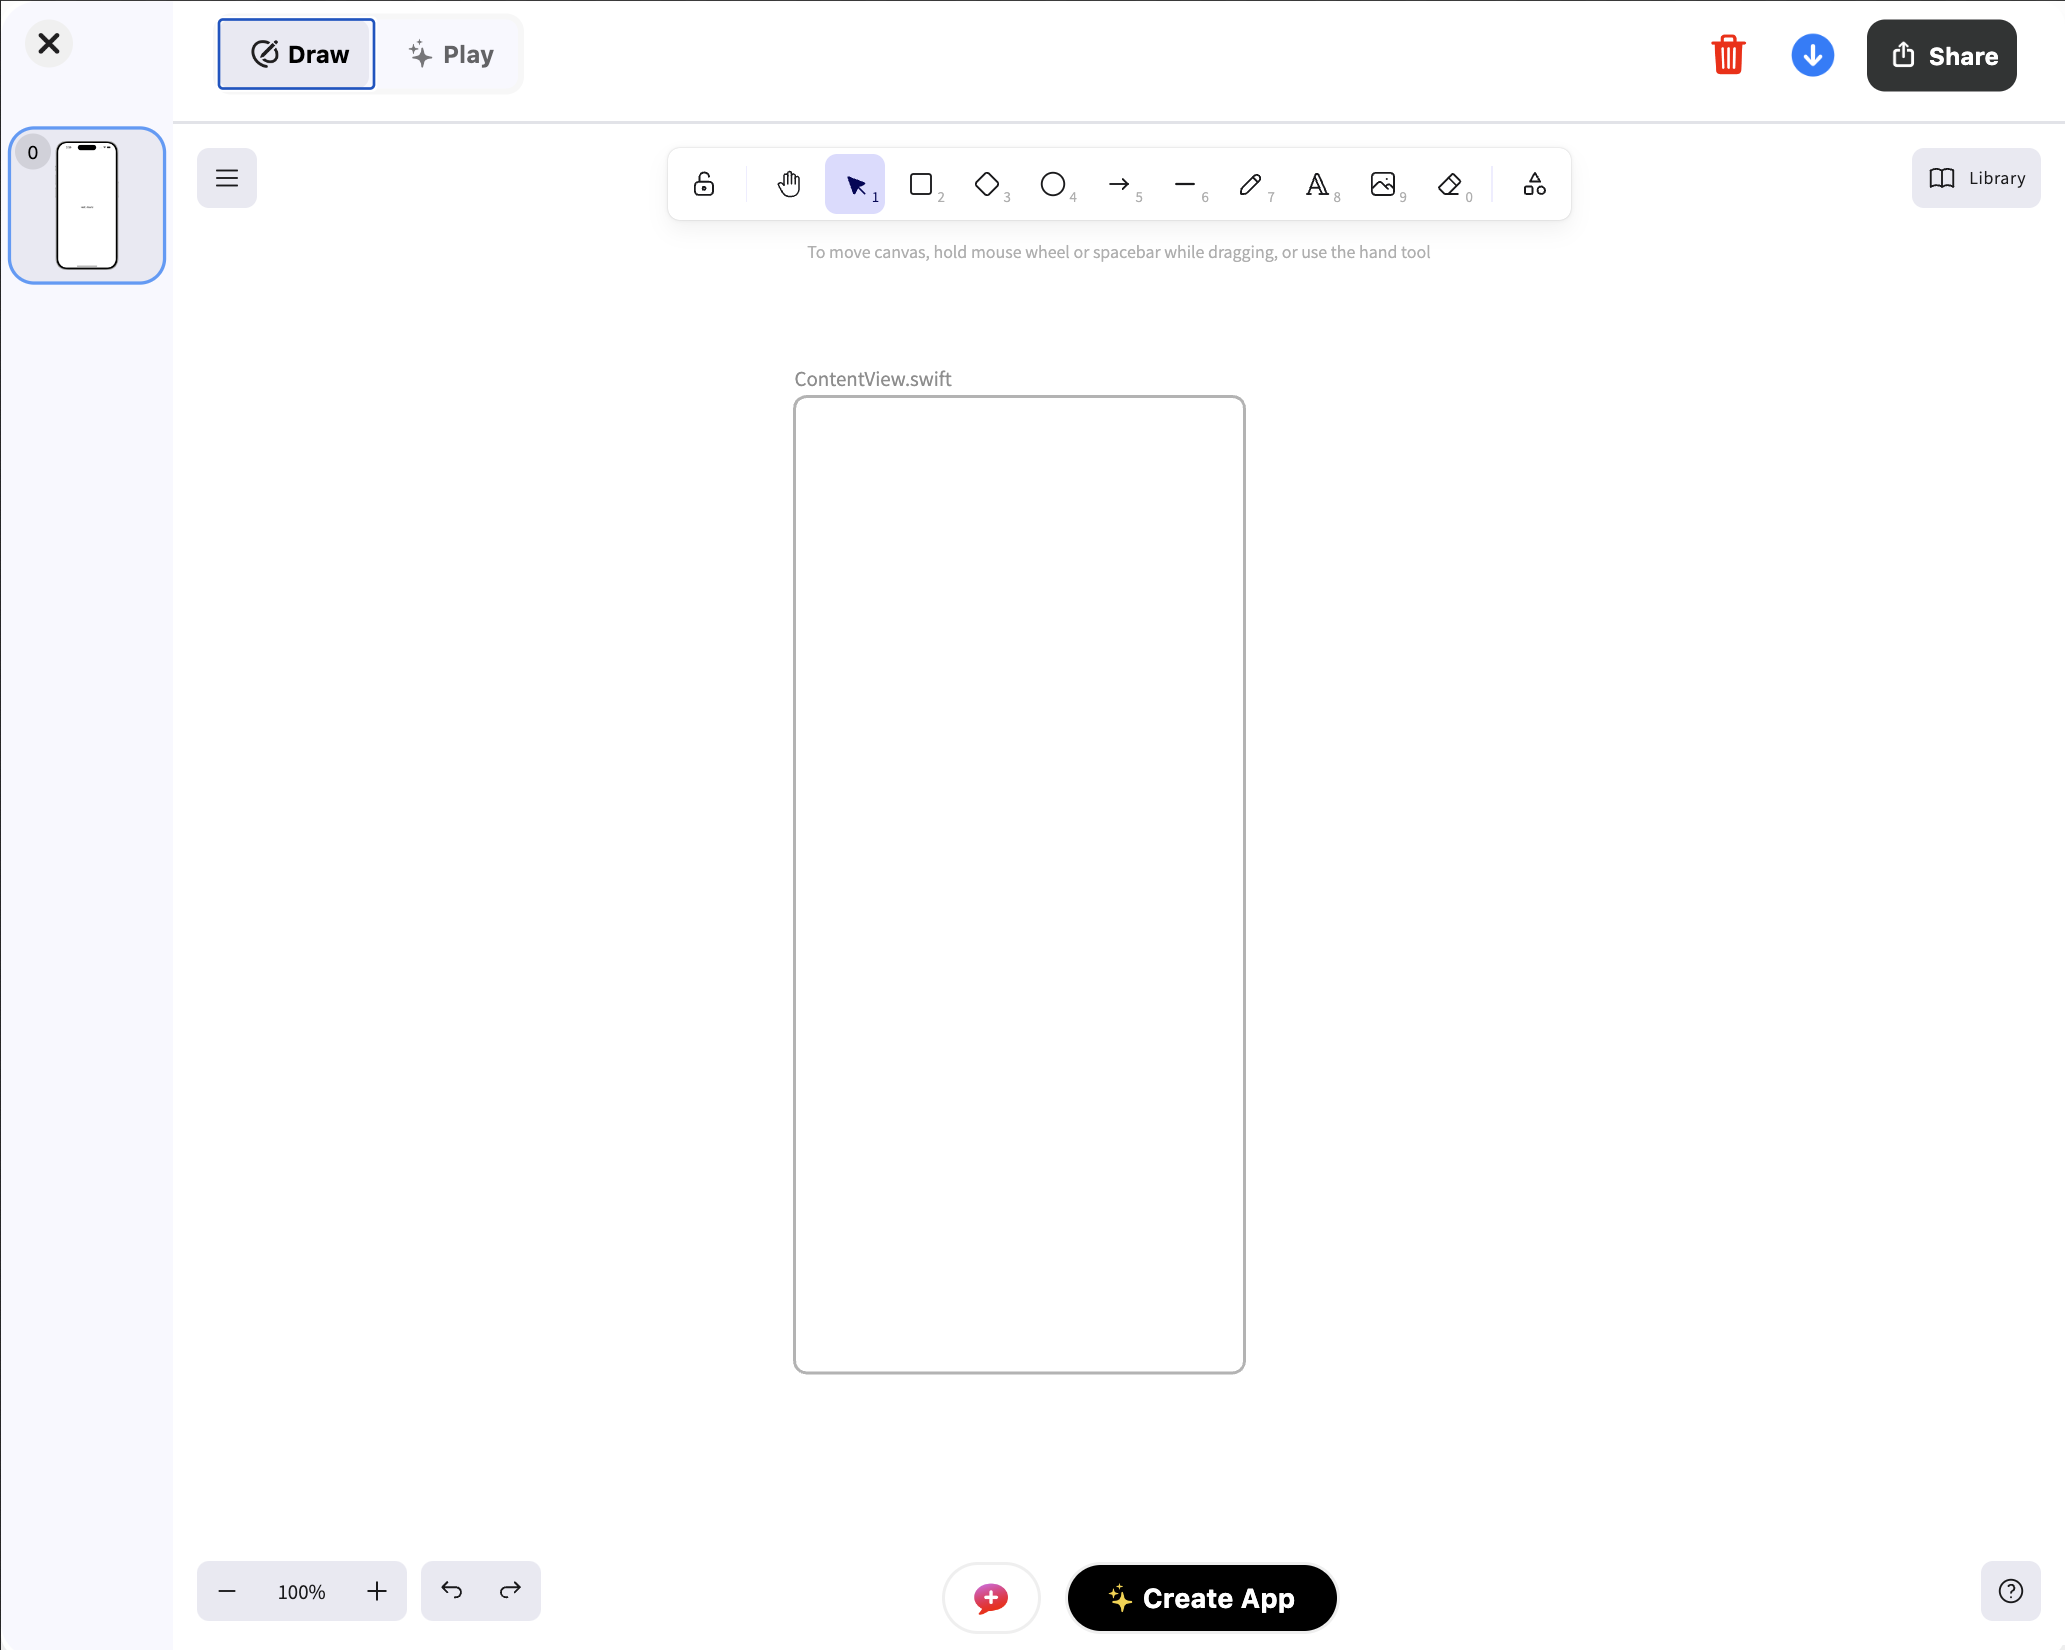Select the Text tool
This screenshot has width=2065, height=1650.
pyautogui.click(x=1317, y=184)
